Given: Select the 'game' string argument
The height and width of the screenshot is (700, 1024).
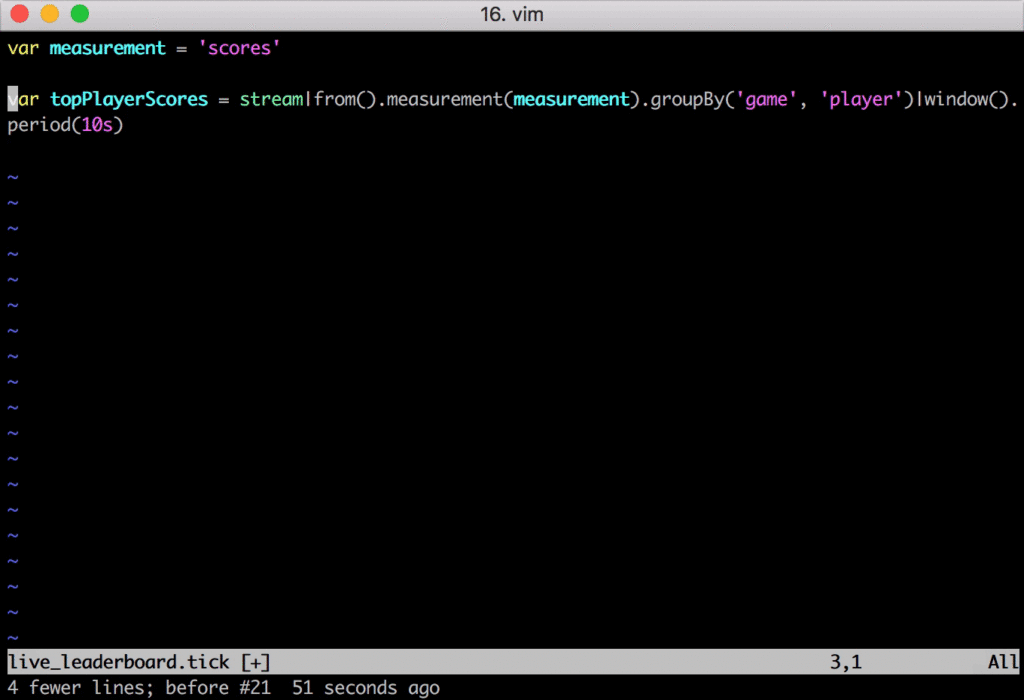Looking at the screenshot, I should pyautogui.click(x=765, y=99).
